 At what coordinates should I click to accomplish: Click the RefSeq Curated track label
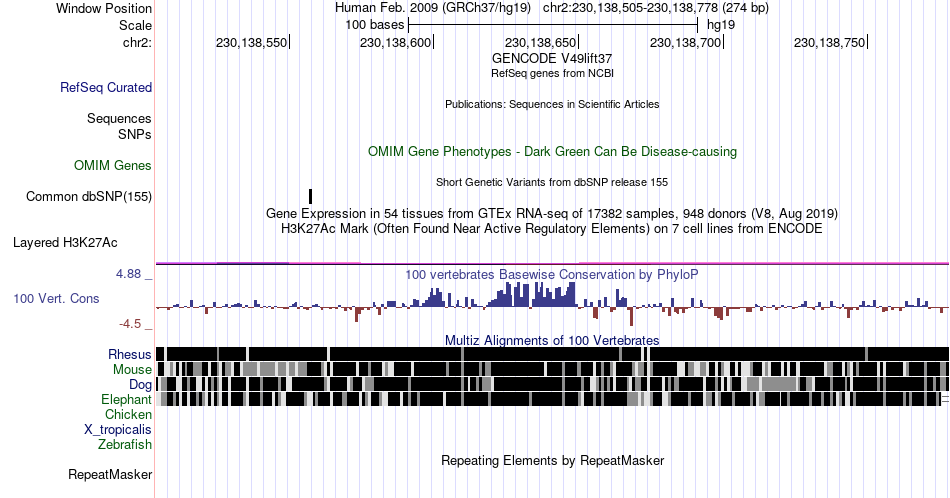[x=106, y=87]
